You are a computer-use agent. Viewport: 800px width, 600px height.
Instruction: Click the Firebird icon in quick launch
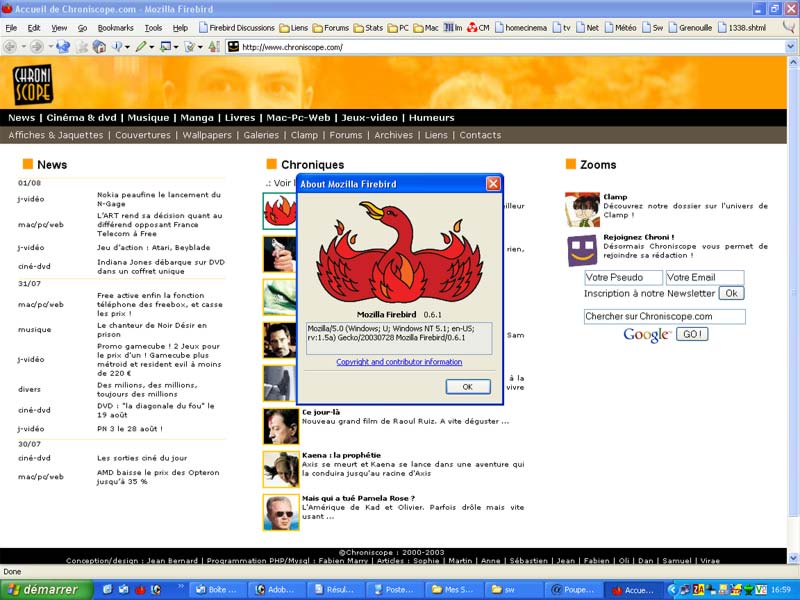pos(140,589)
